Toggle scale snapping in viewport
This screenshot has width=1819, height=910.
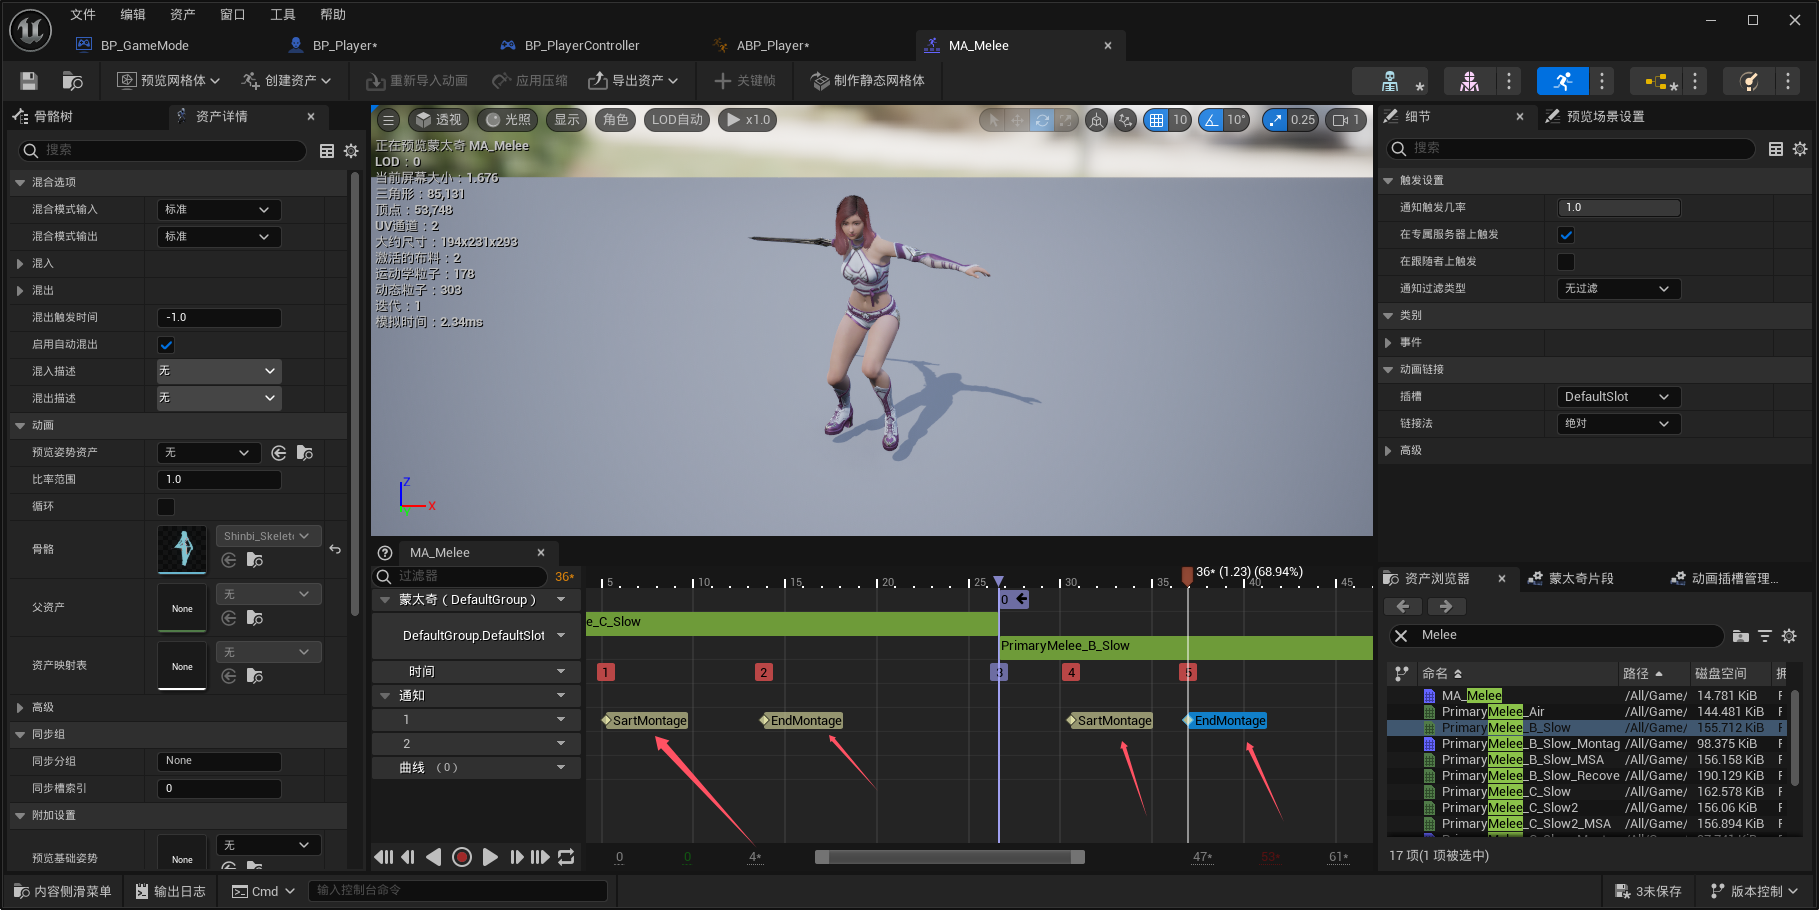(x=1275, y=120)
